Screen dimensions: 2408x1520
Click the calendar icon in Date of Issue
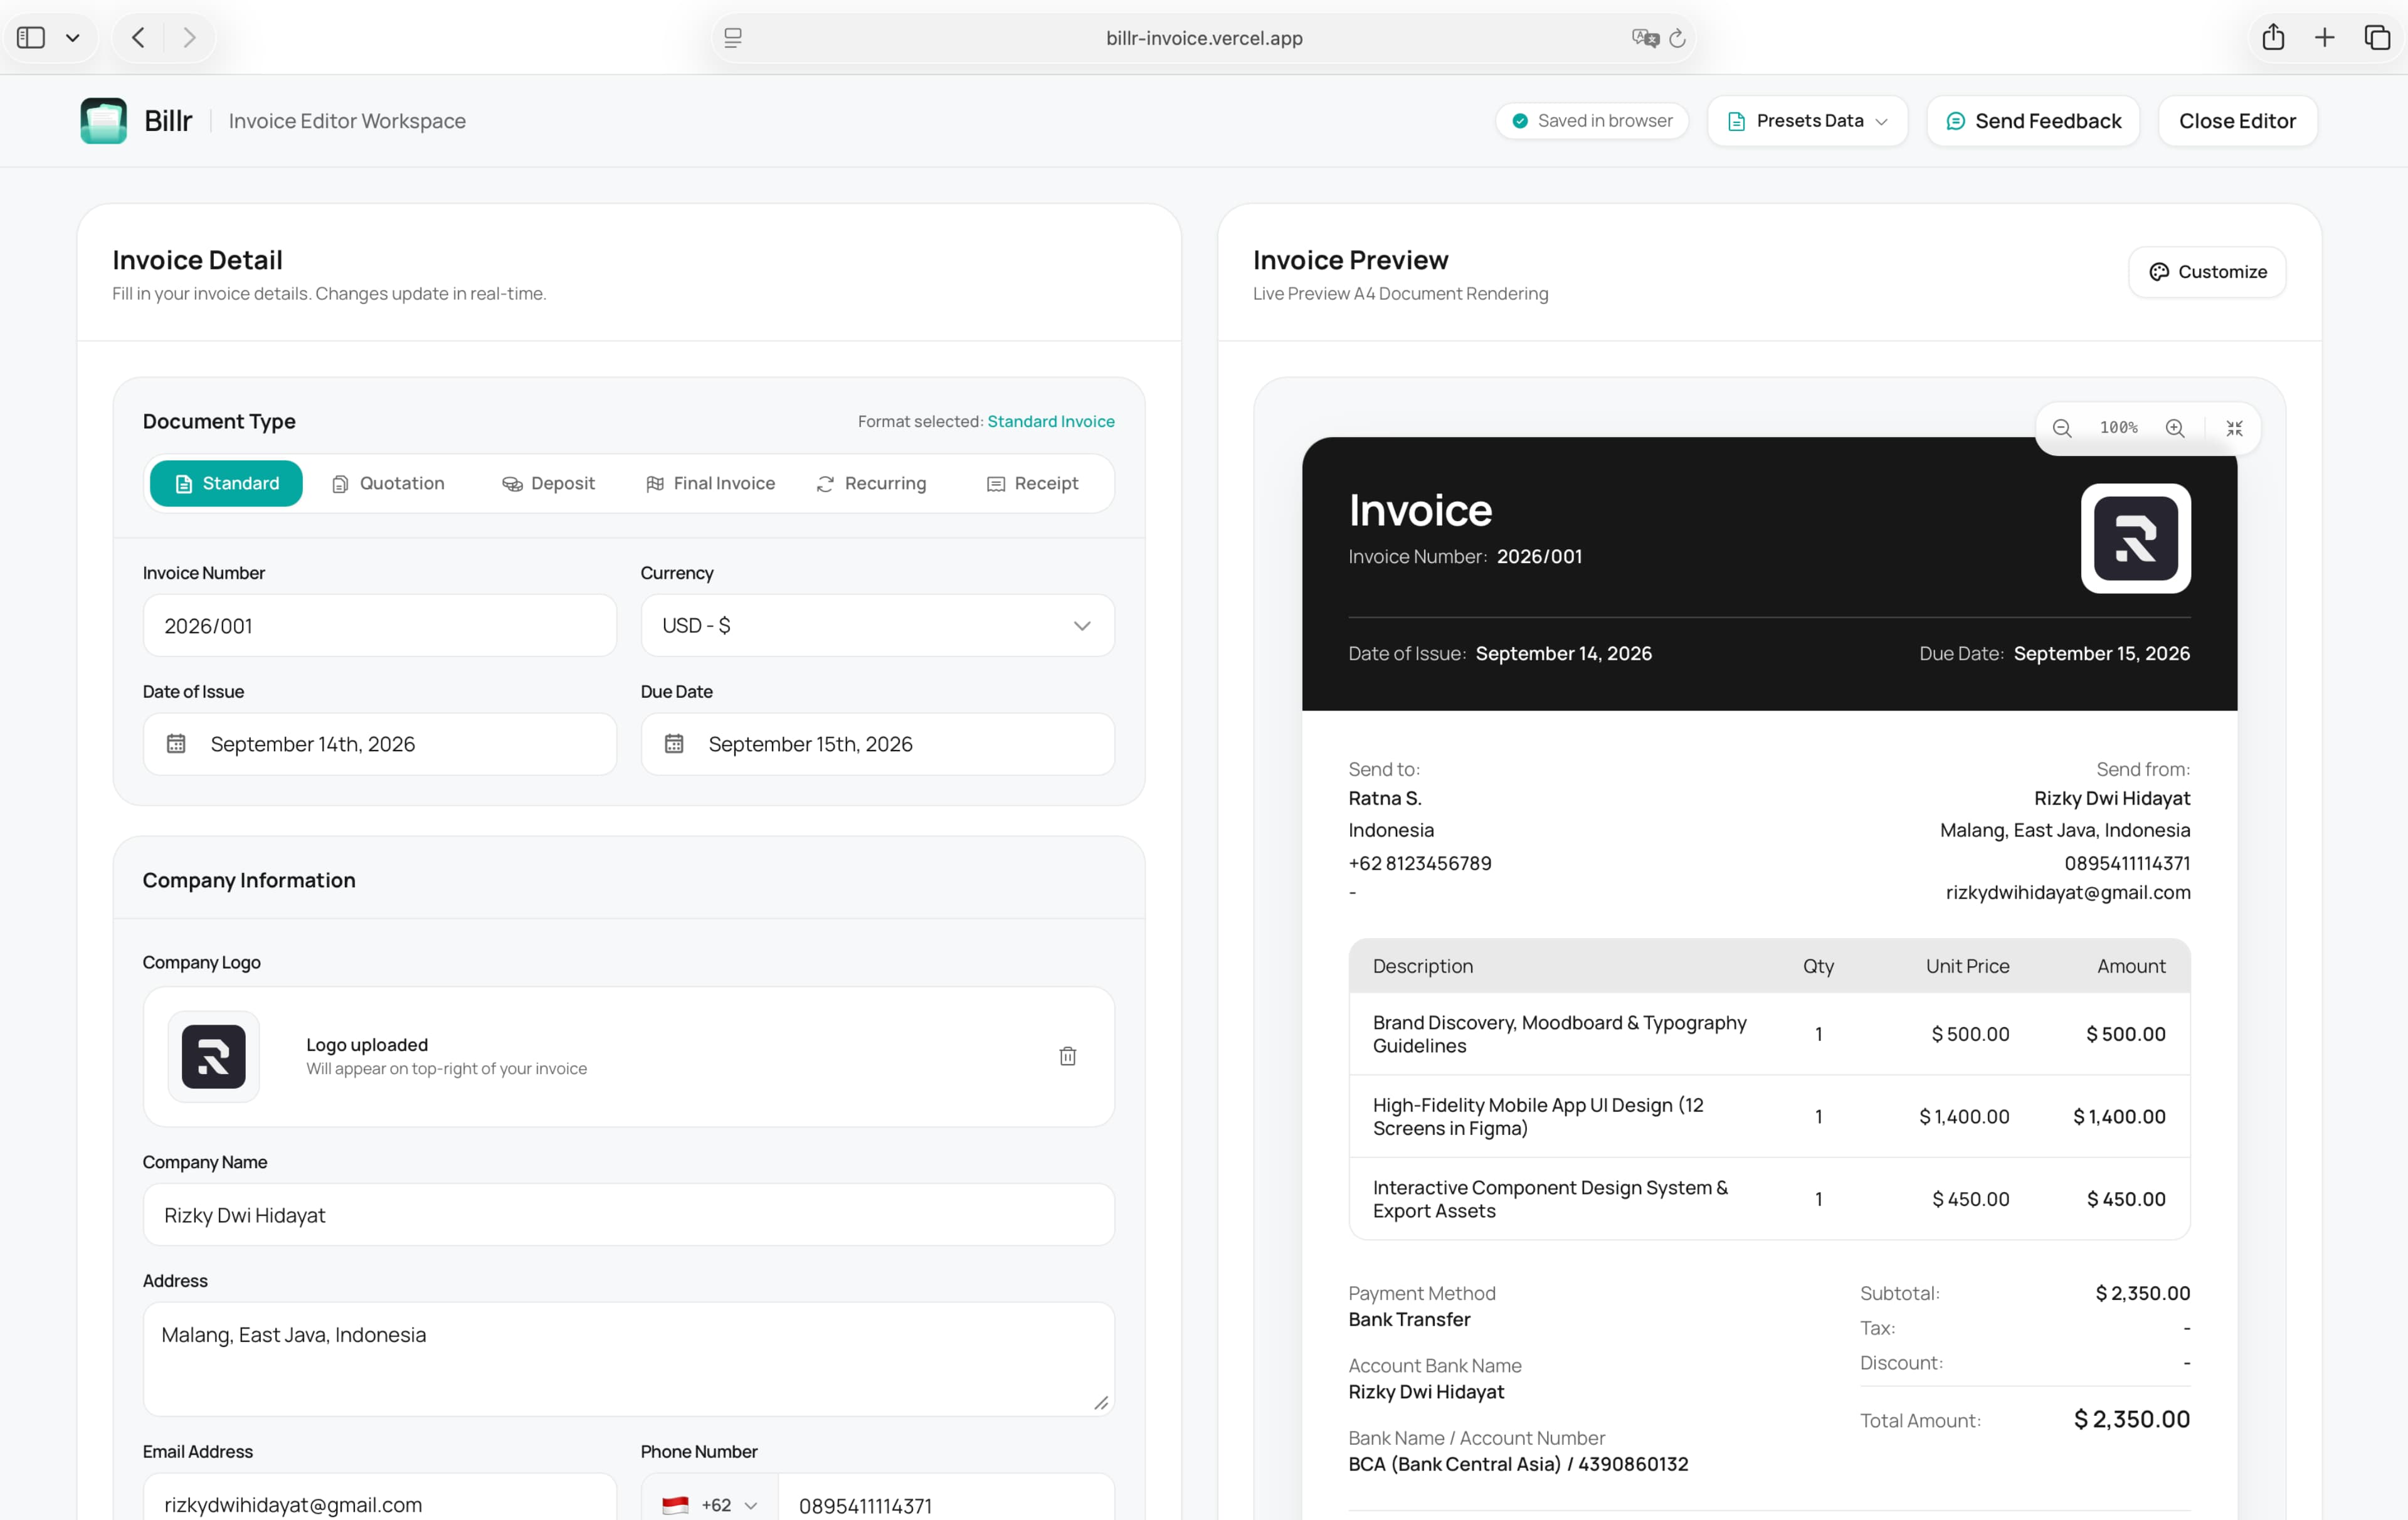(x=176, y=744)
